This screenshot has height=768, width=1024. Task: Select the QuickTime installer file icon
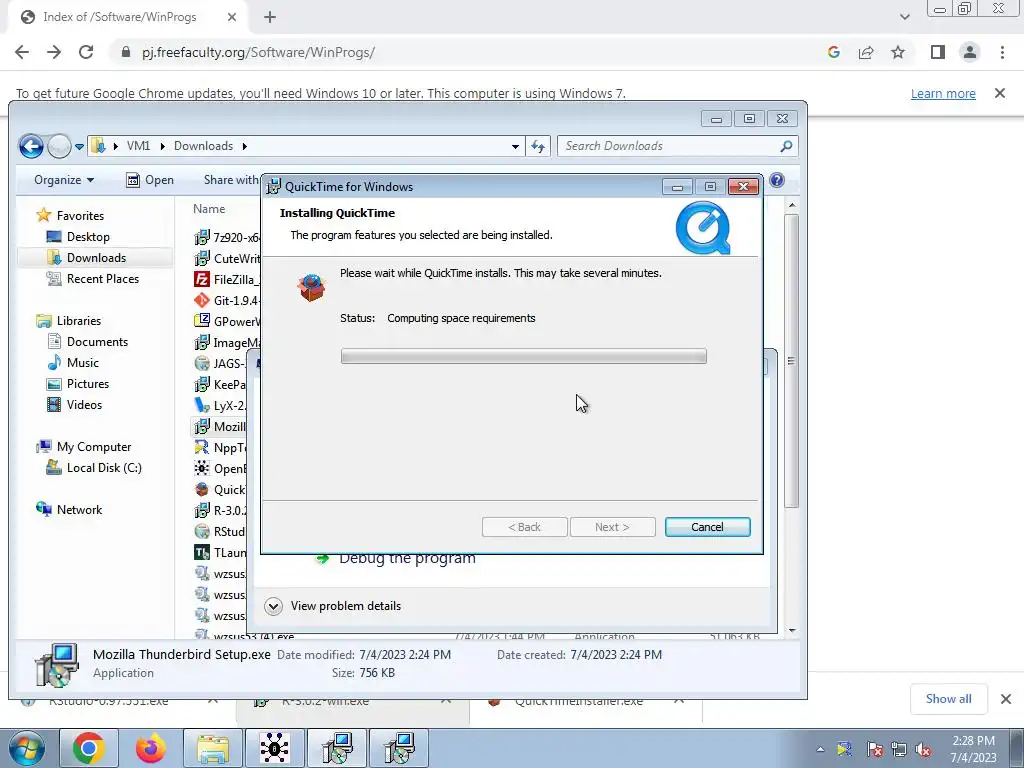tap(202, 490)
